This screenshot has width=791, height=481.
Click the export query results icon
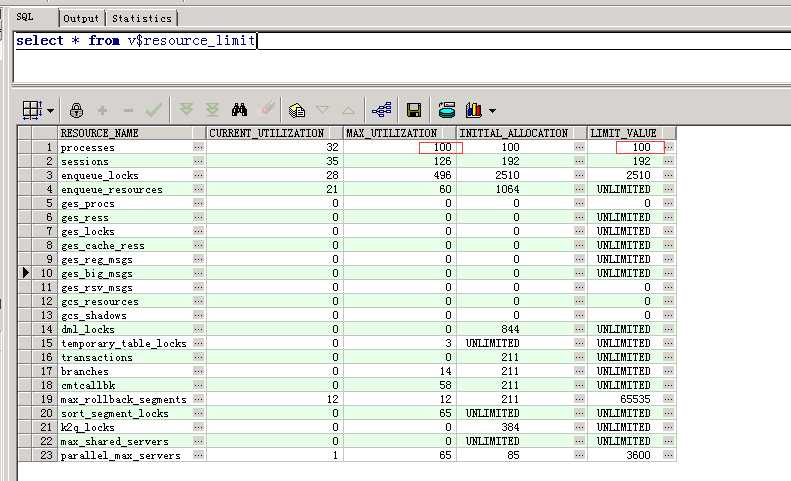click(x=297, y=110)
